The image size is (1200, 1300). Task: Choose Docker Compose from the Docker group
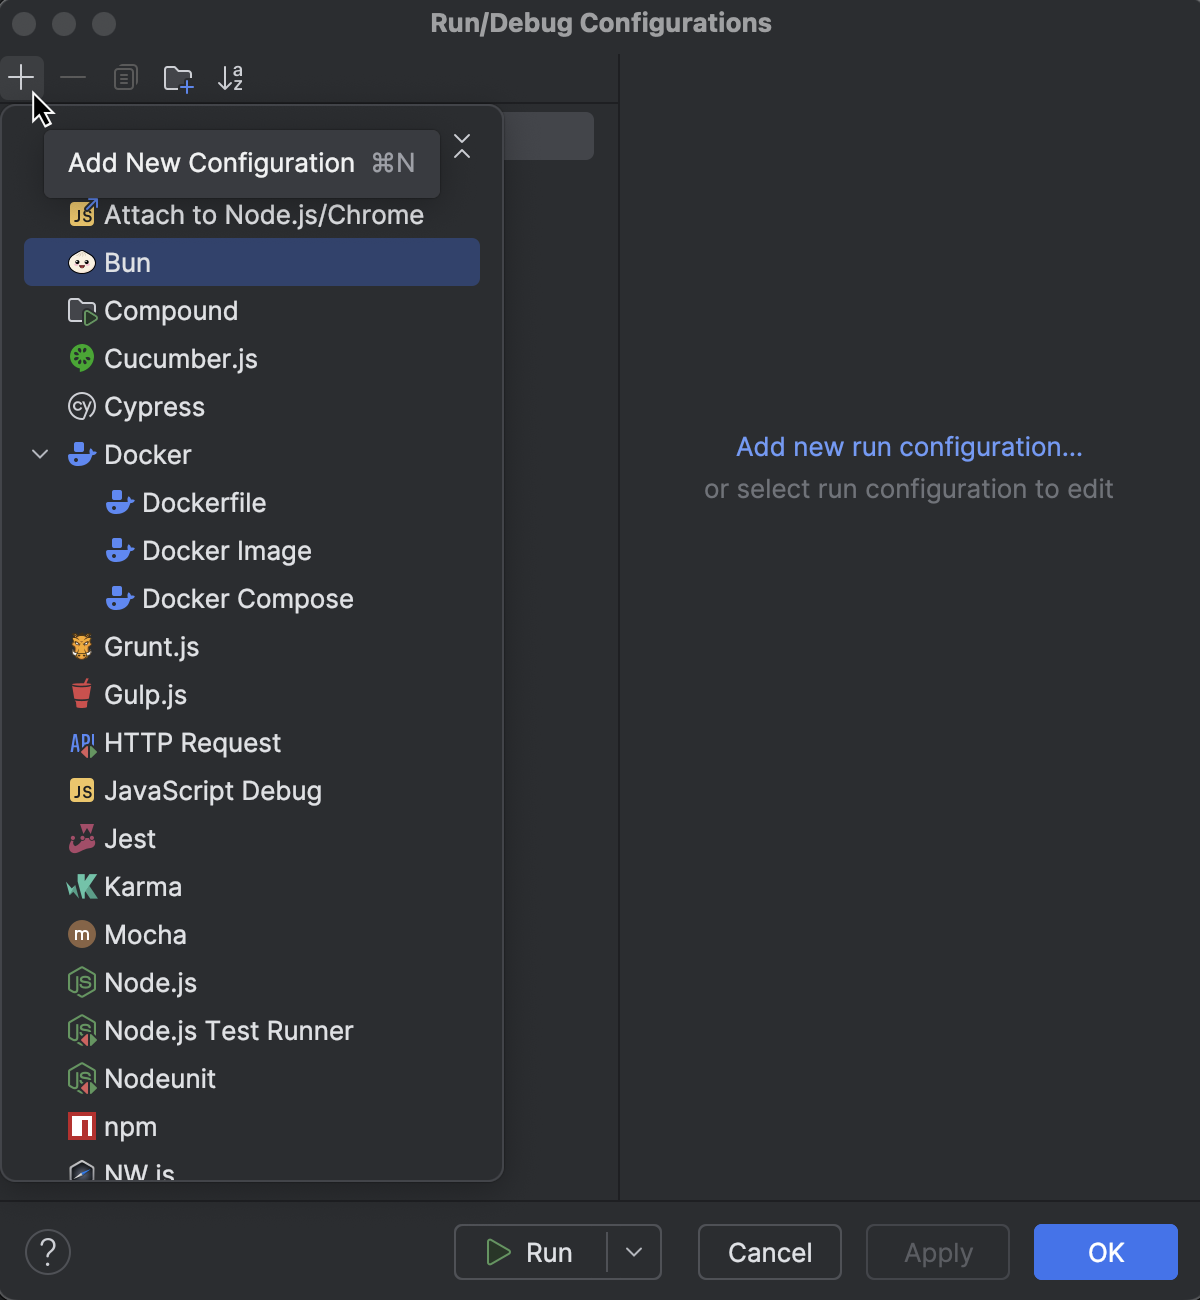pos(248,598)
